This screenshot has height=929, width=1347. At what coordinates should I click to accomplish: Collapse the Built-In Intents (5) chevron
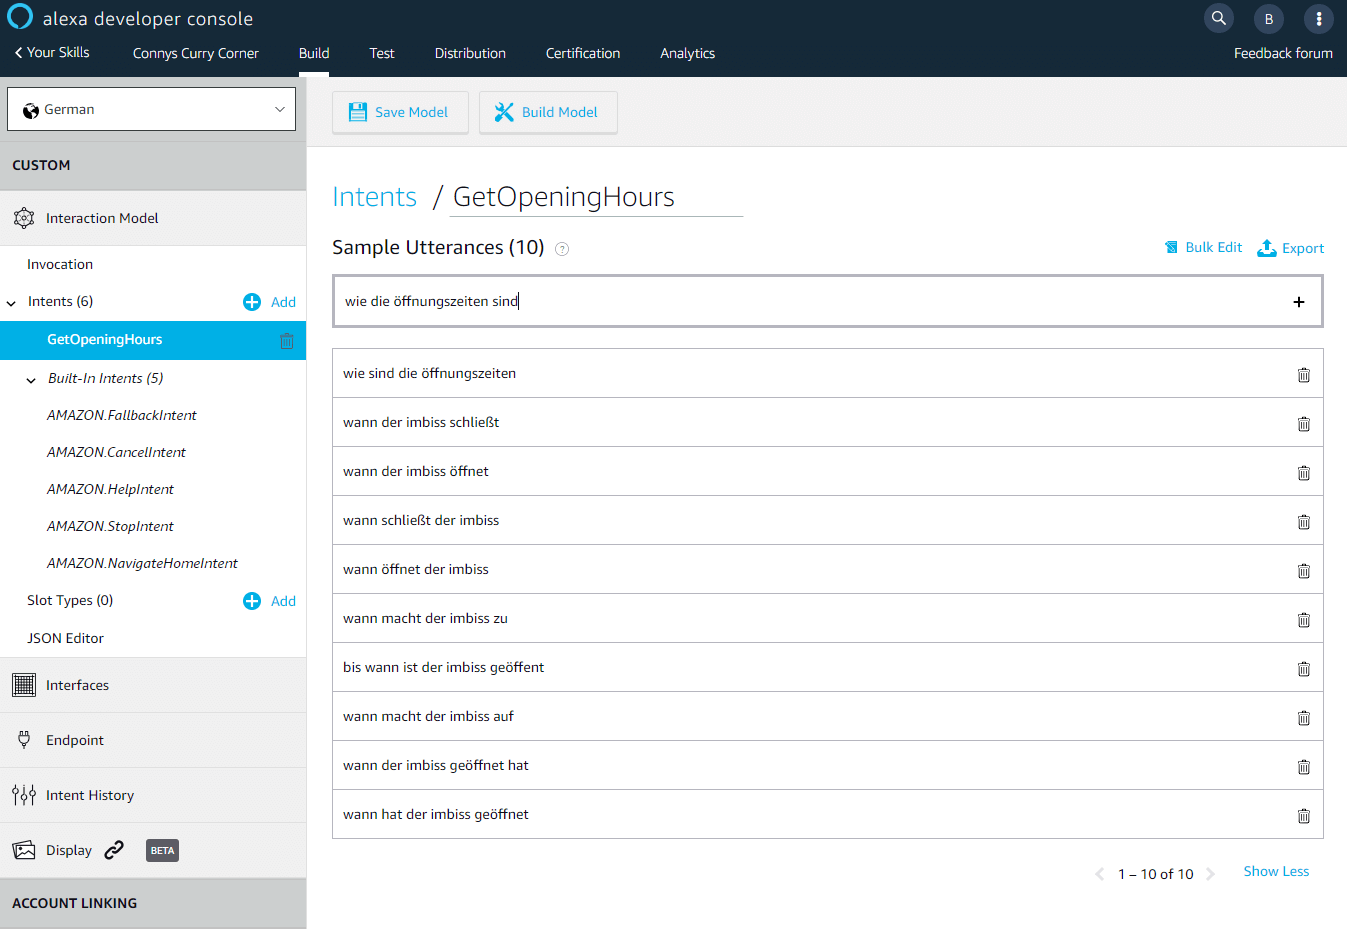(31, 380)
